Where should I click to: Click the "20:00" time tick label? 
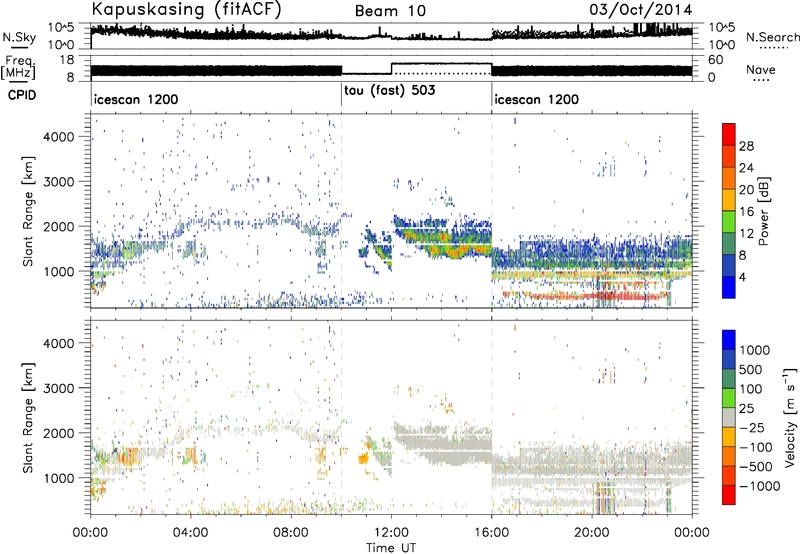tap(591, 533)
